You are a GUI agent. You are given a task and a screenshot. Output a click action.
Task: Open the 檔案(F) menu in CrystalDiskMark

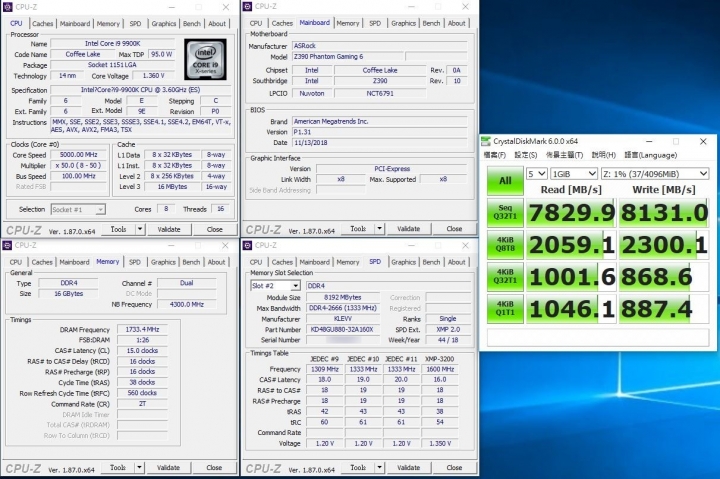pos(495,155)
